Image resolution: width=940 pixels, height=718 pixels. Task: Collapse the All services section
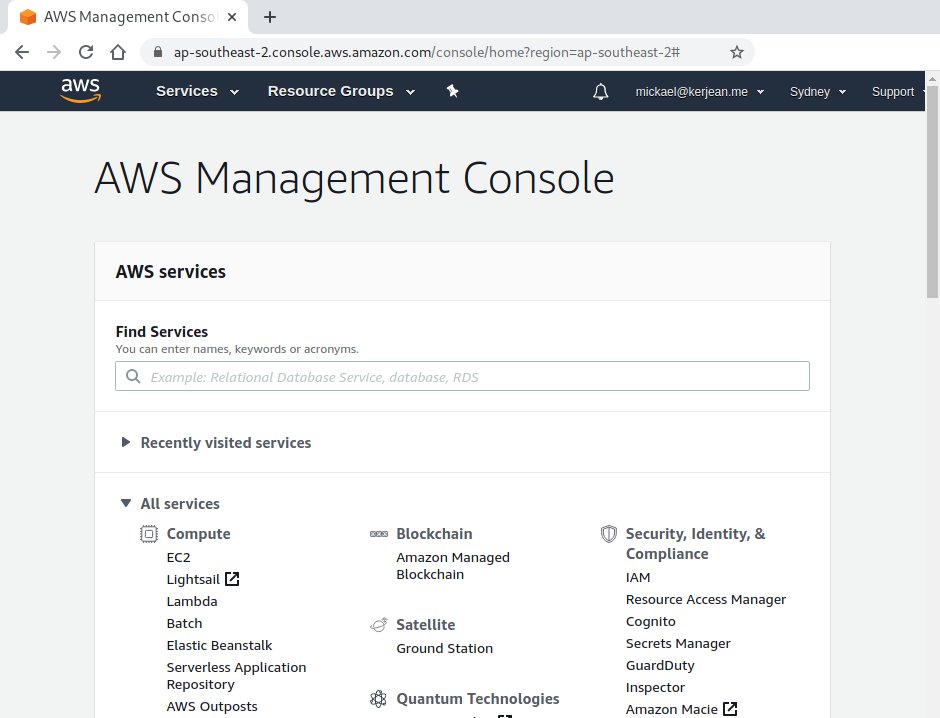pyautogui.click(x=170, y=503)
